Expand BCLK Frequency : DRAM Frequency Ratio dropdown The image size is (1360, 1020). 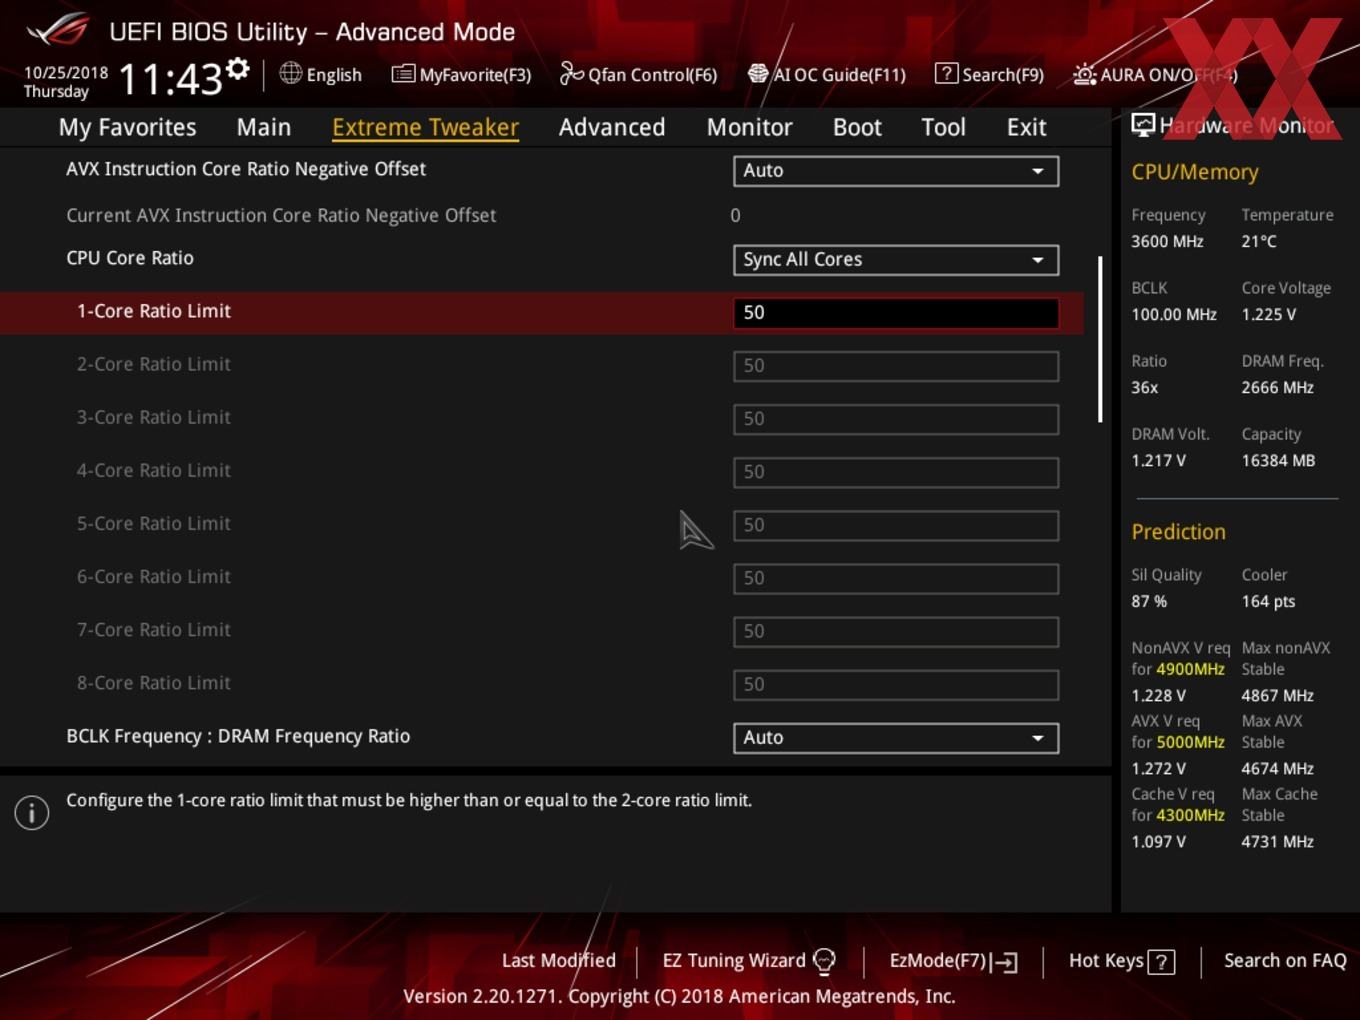pyautogui.click(x=896, y=738)
